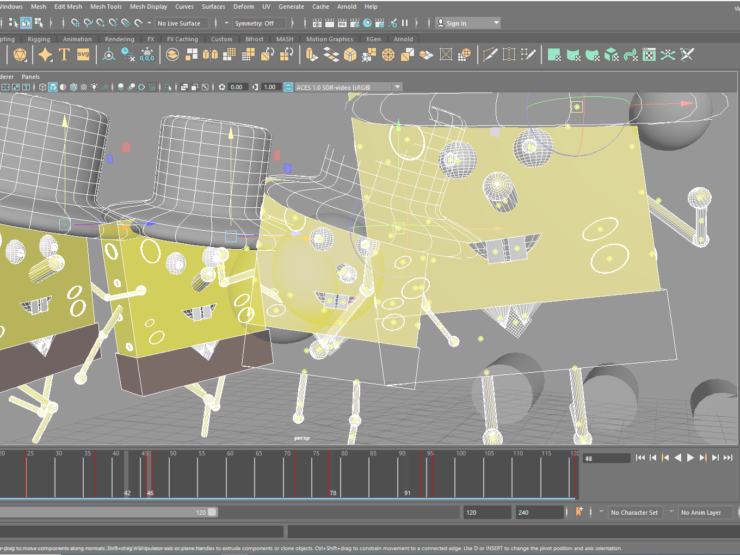This screenshot has width=740, height=555.
Task: Click the Delete History shelf icon
Action: click(x=127, y=55)
